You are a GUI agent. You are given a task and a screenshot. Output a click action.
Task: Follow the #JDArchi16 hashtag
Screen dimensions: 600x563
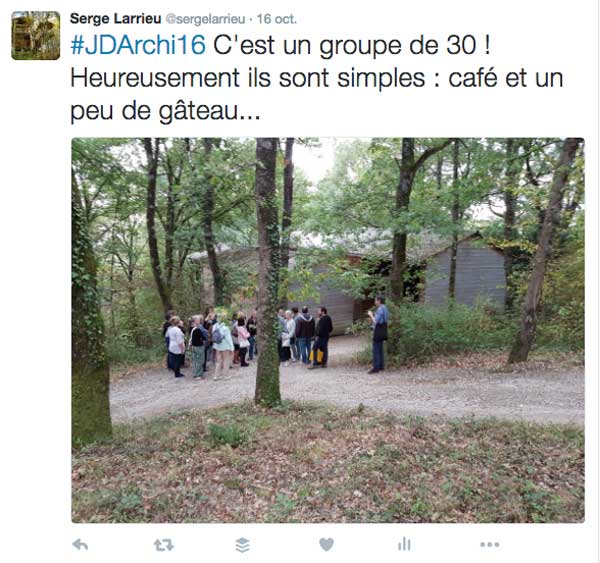tap(138, 45)
